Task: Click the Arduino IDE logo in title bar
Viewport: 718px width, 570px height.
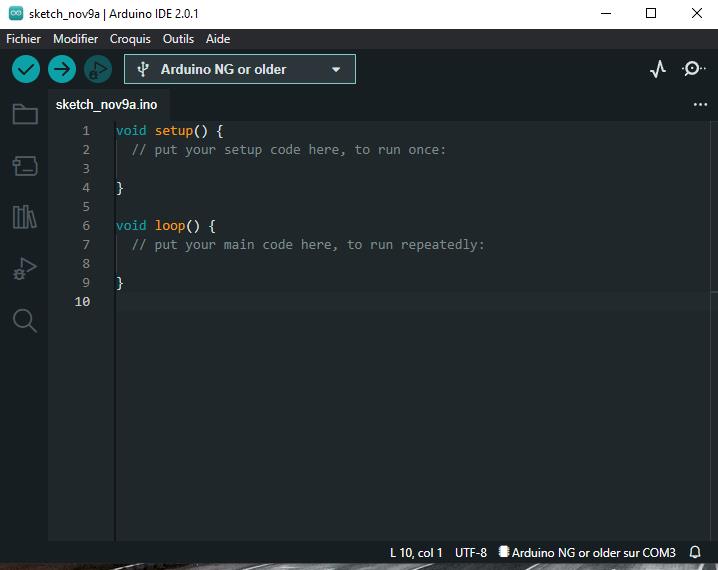Action: pyautogui.click(x=16, y=13)
